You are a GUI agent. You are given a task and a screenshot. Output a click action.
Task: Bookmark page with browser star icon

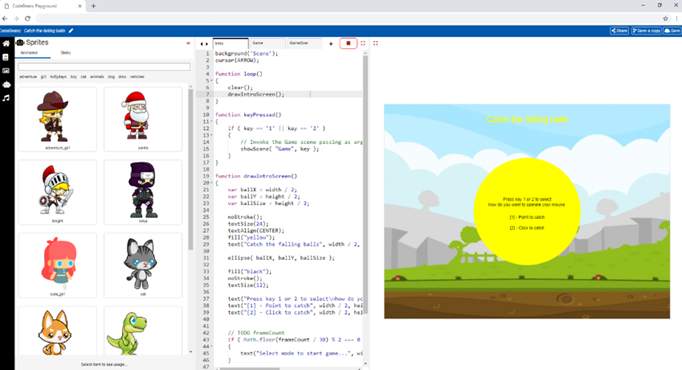coord(665,18)
